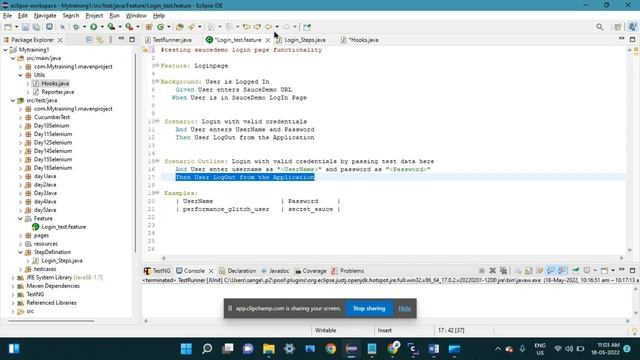This screenshot has height=360, width=640.
Task: Switch to Login_Steps.java editor tab
Action: [301, 40]
